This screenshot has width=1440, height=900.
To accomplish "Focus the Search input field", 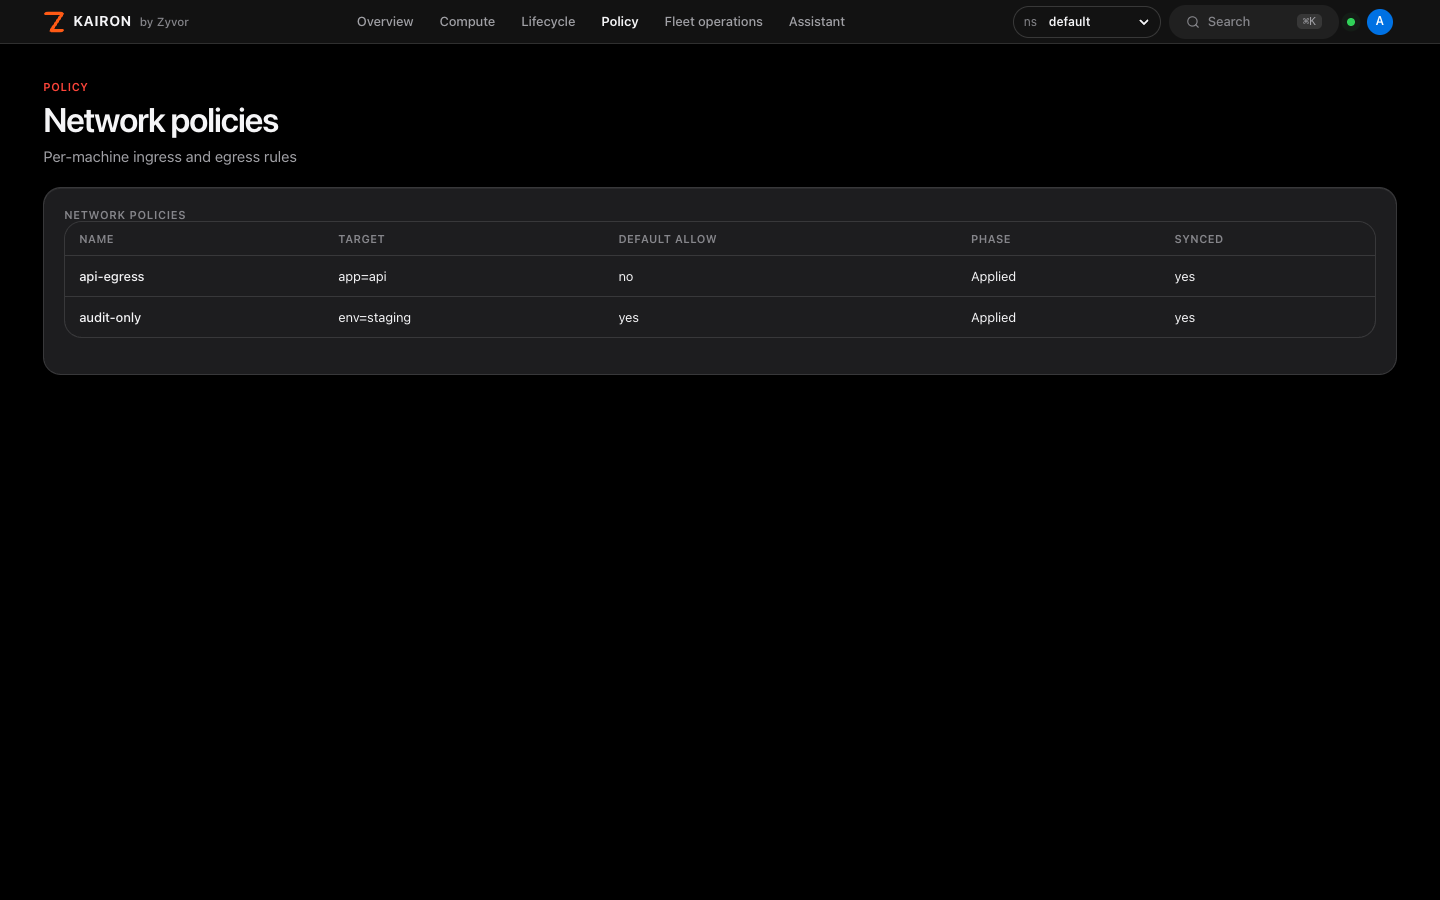I will pos(1254,22).
